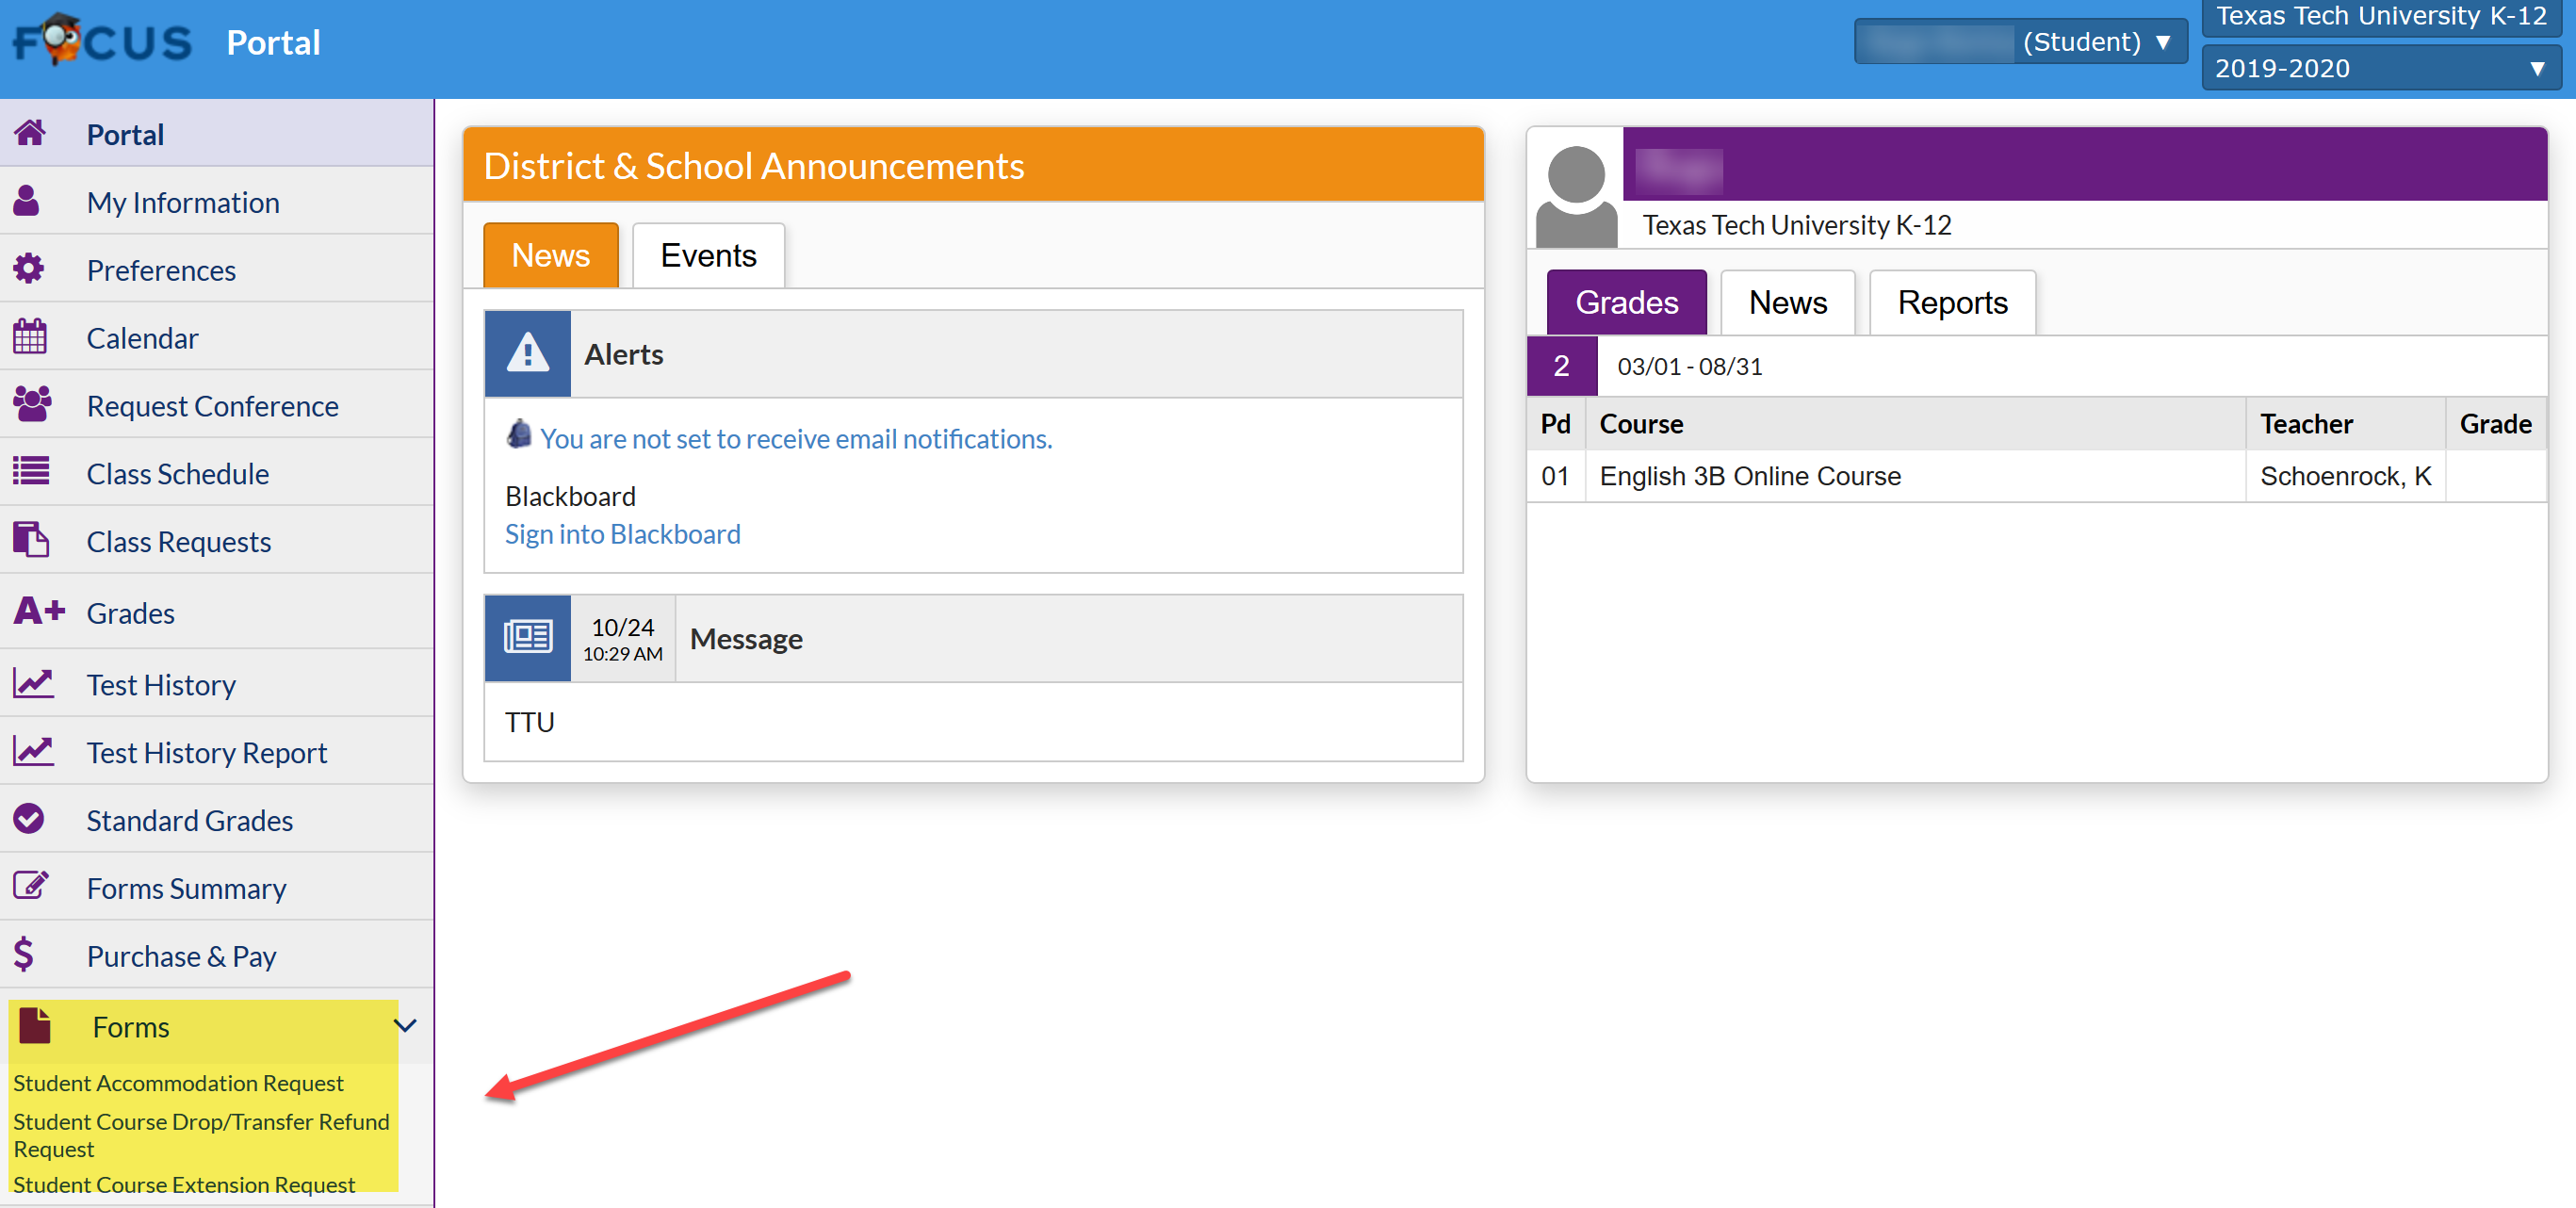
Task: Go to My Information
Action: 217,201
